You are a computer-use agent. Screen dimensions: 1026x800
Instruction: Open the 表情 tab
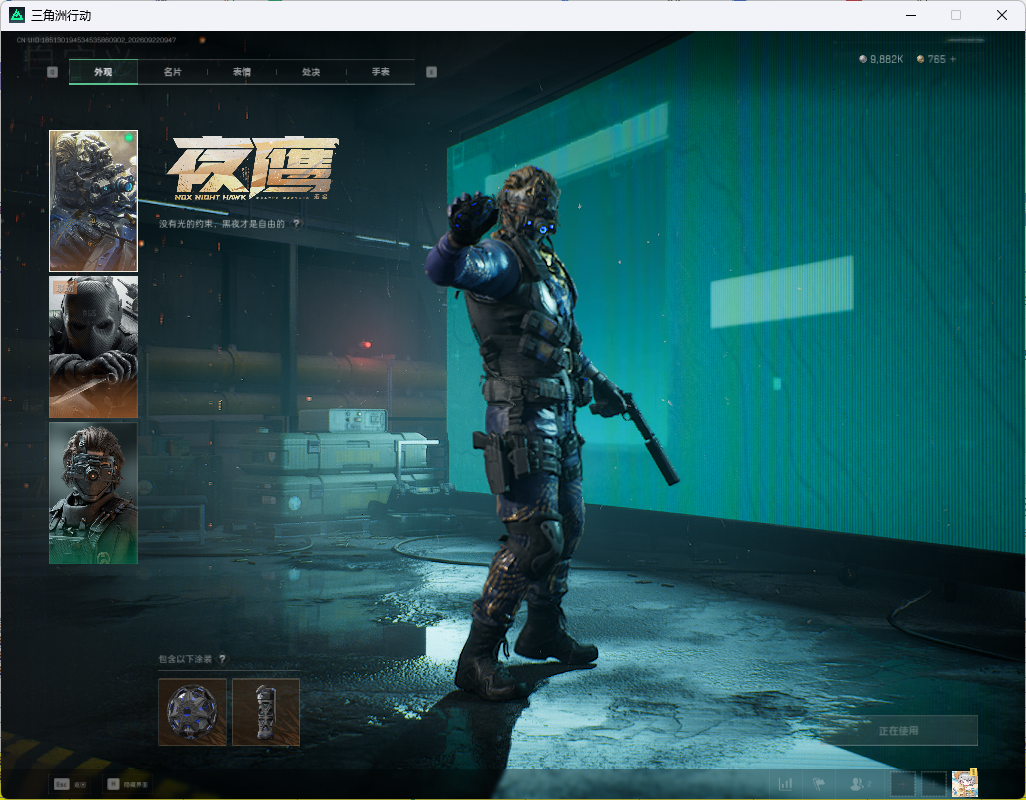click(x=242, y=72)
